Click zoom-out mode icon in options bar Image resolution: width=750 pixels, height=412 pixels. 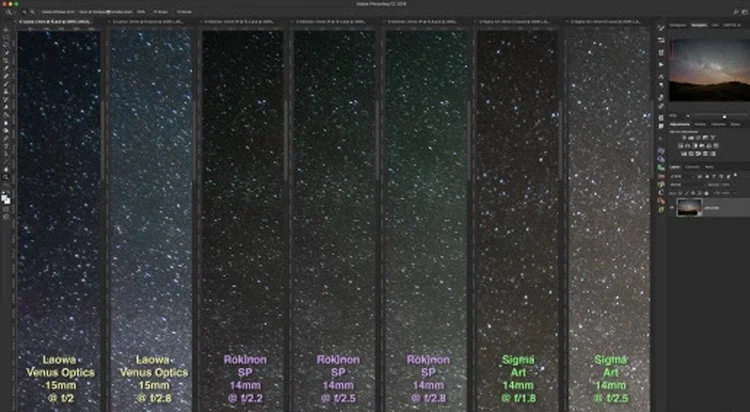(x=32, y=11)
